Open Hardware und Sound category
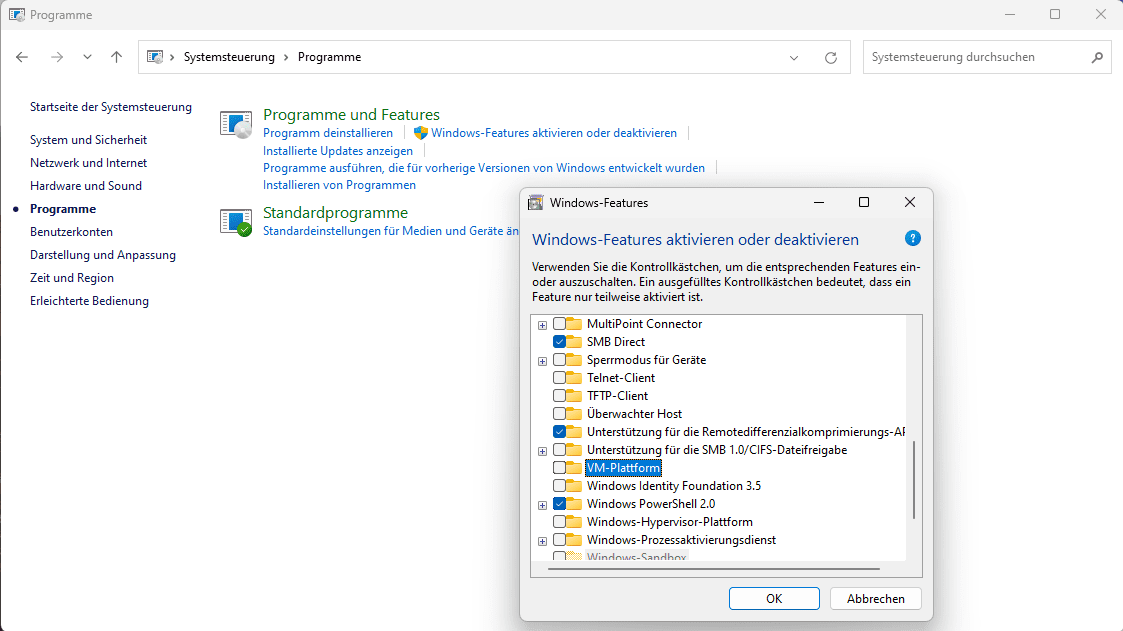The image size is (1123, 631). [86, 186]
